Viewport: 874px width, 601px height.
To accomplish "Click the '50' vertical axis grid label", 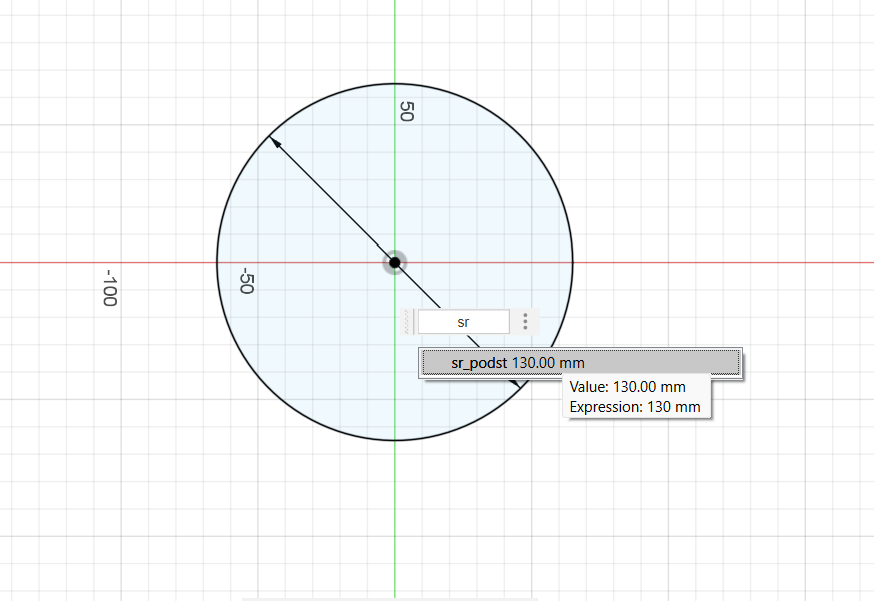I will click(x=406, y=111).
